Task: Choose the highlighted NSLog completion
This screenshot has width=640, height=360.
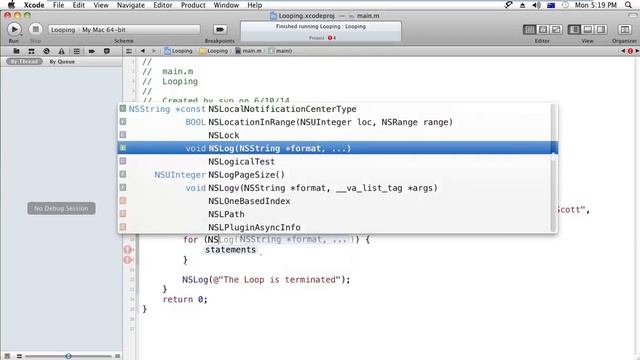Action: (x=338, y=148)
